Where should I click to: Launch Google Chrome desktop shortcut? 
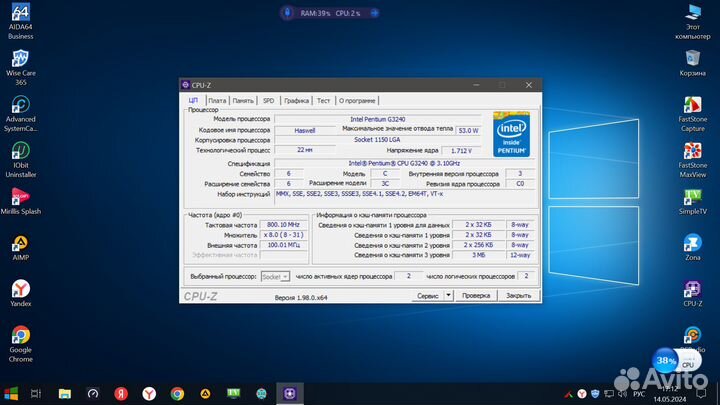click(x=20, y=344)
